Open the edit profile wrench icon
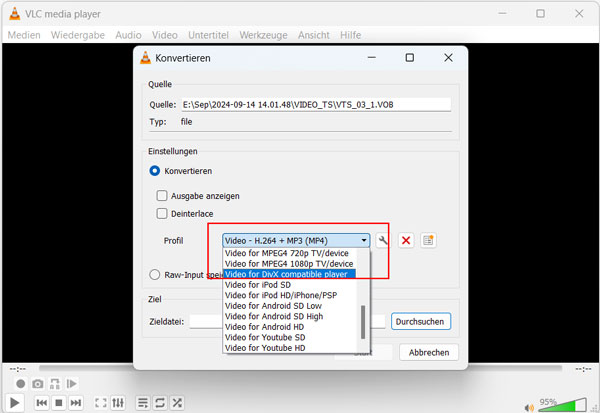600x413 pixels. point(382,241)
